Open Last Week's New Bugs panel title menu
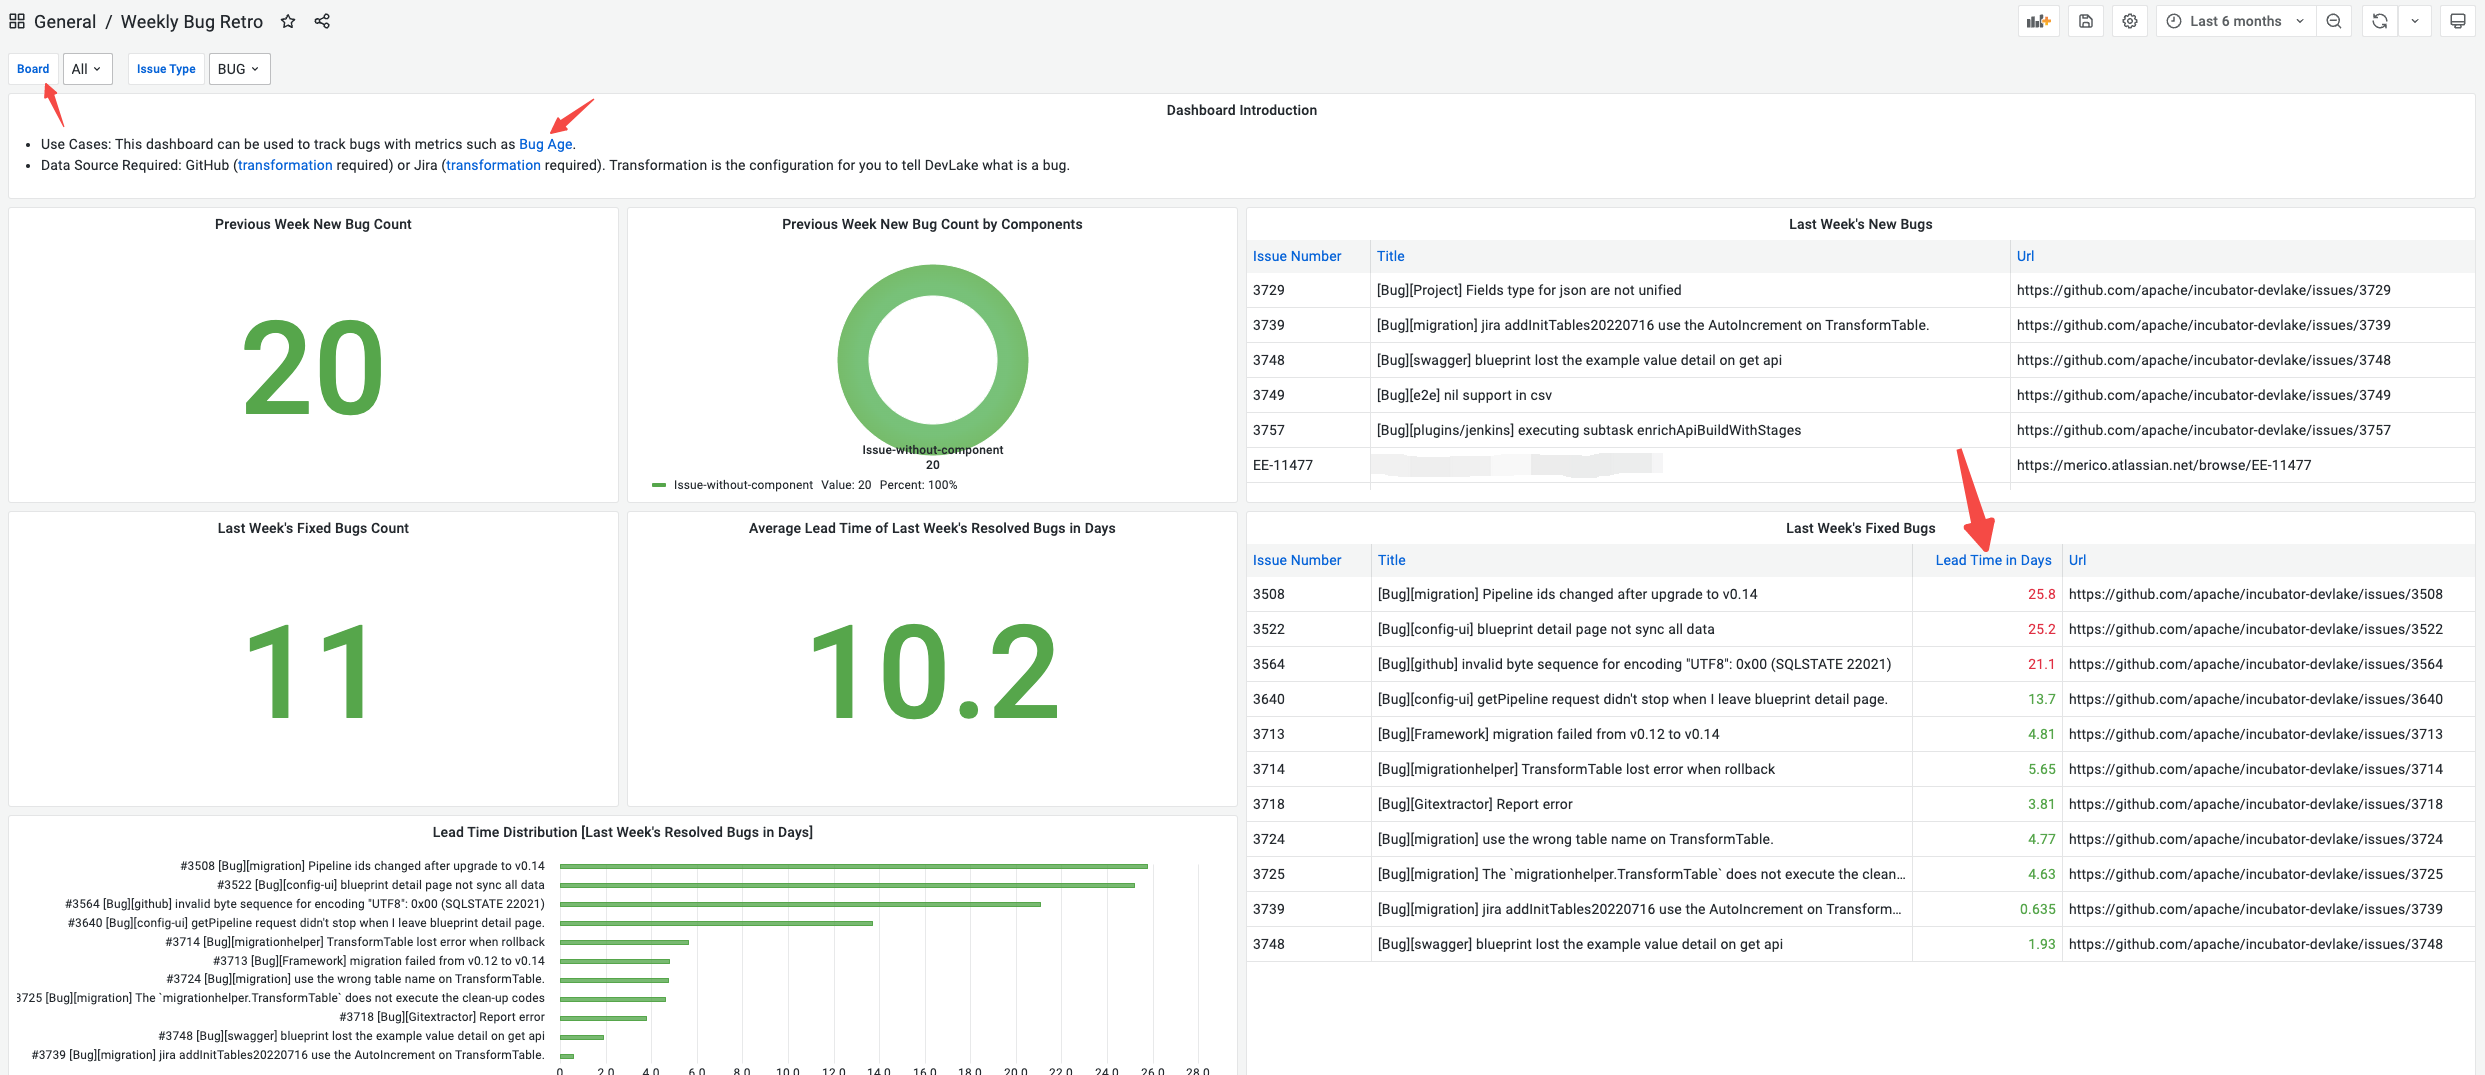2485x1075 pixels. (x=1860, y=224)
